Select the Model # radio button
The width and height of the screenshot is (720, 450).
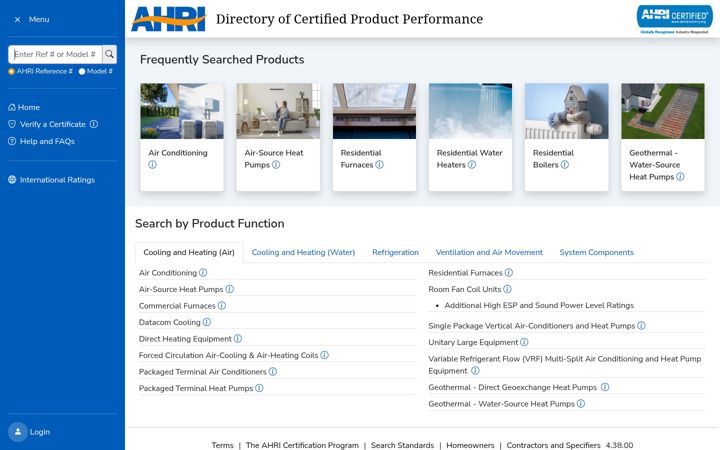tap(82, 71)
